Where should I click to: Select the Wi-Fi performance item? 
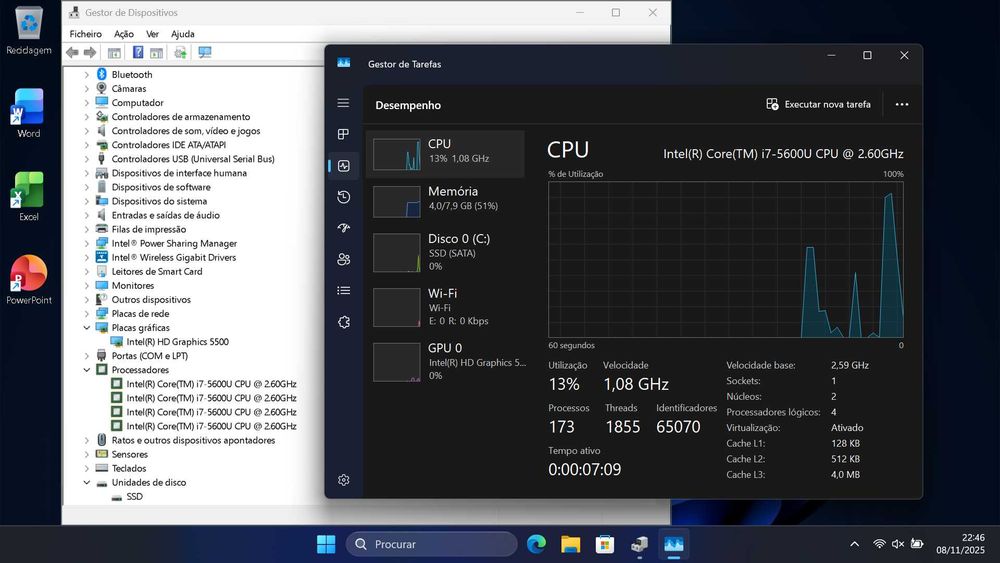[445, 307]
